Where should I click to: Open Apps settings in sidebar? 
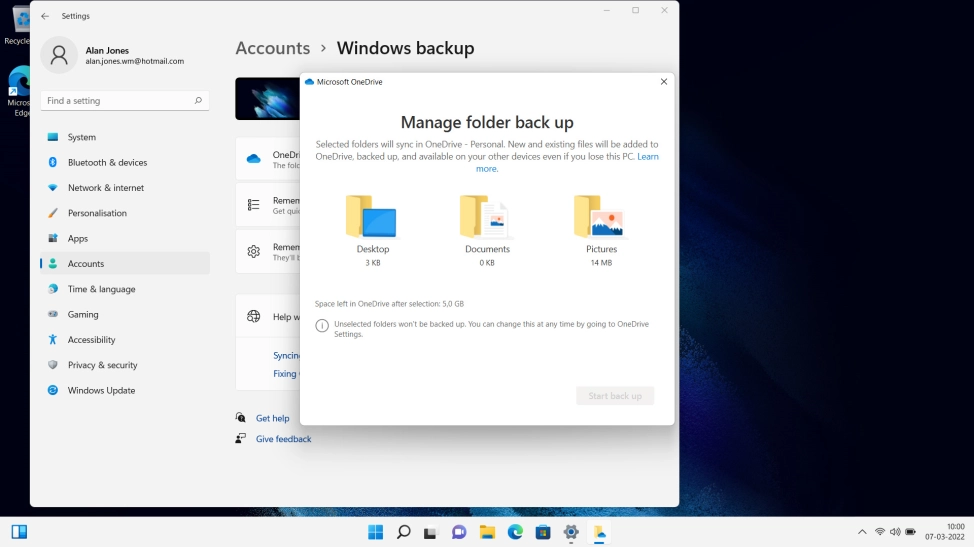coord(125,238)
